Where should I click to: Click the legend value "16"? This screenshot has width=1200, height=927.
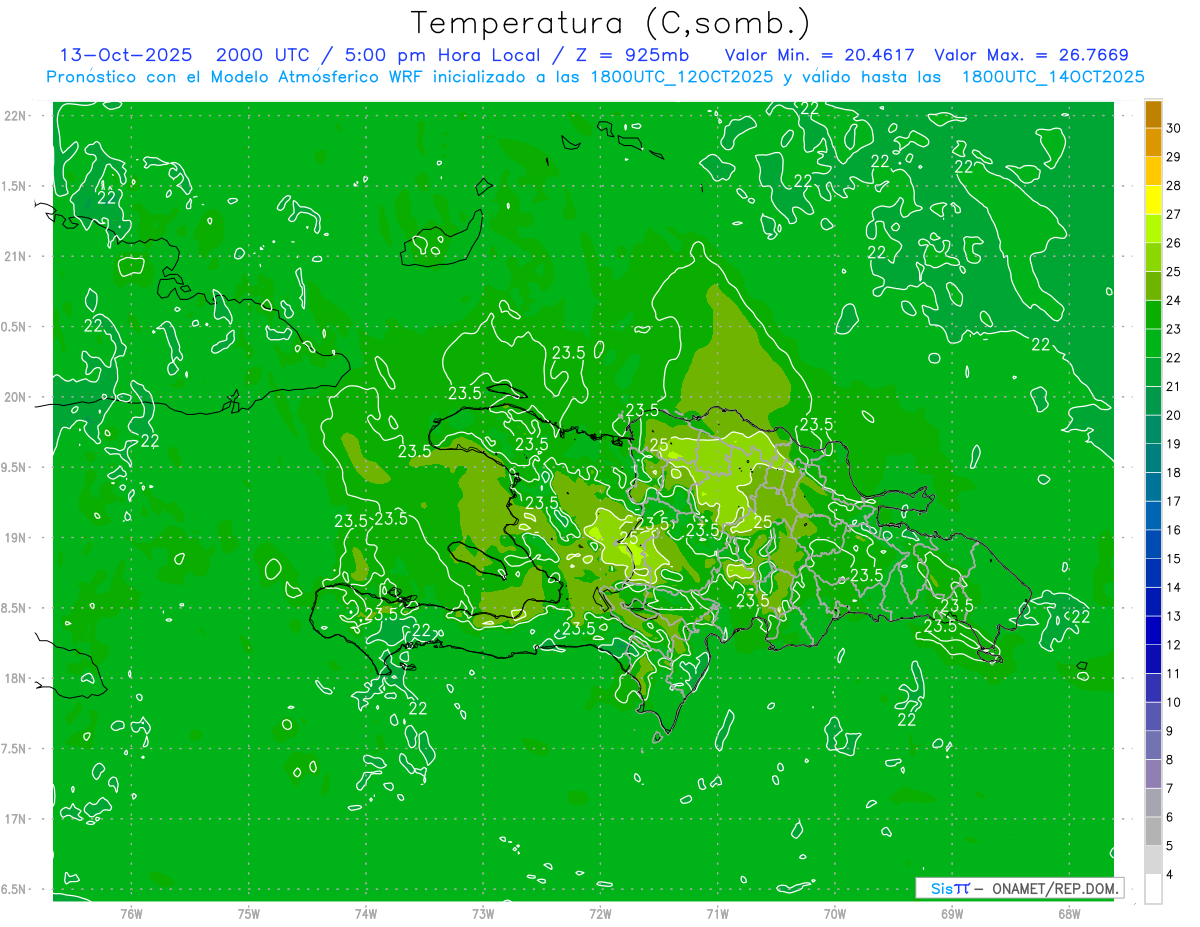[1173, 530]
